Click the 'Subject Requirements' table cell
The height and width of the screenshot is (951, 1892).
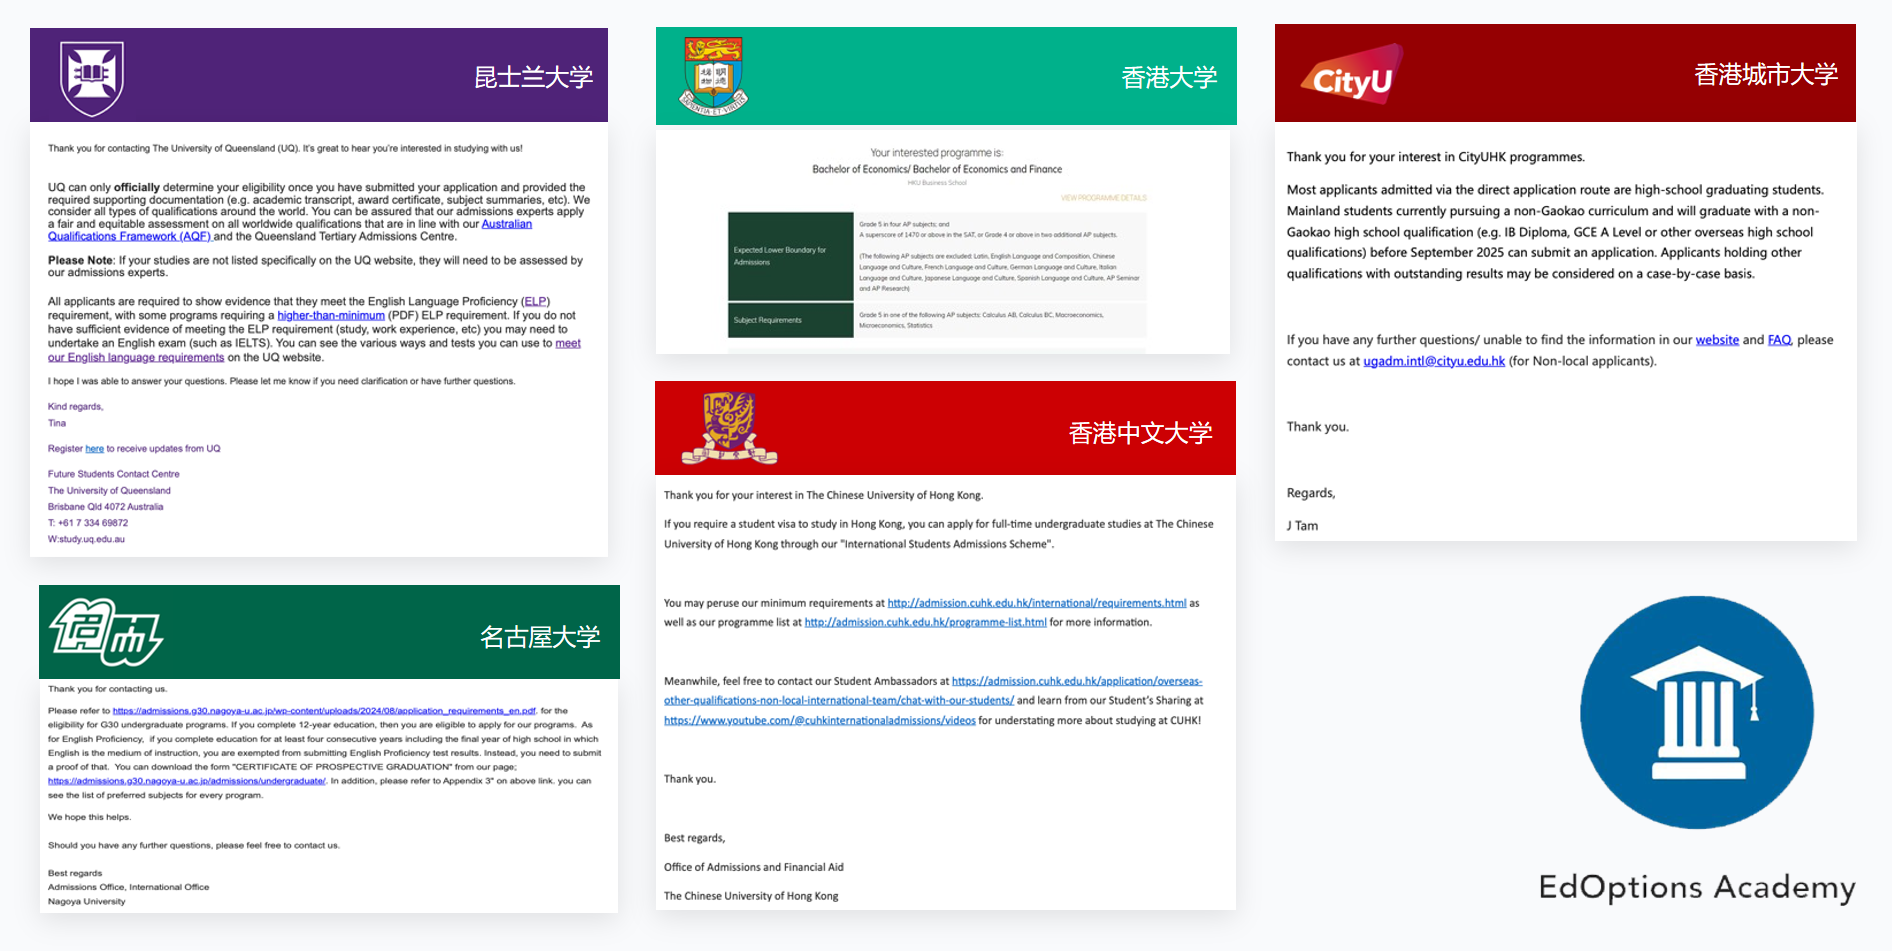click(x=790, y=320)
